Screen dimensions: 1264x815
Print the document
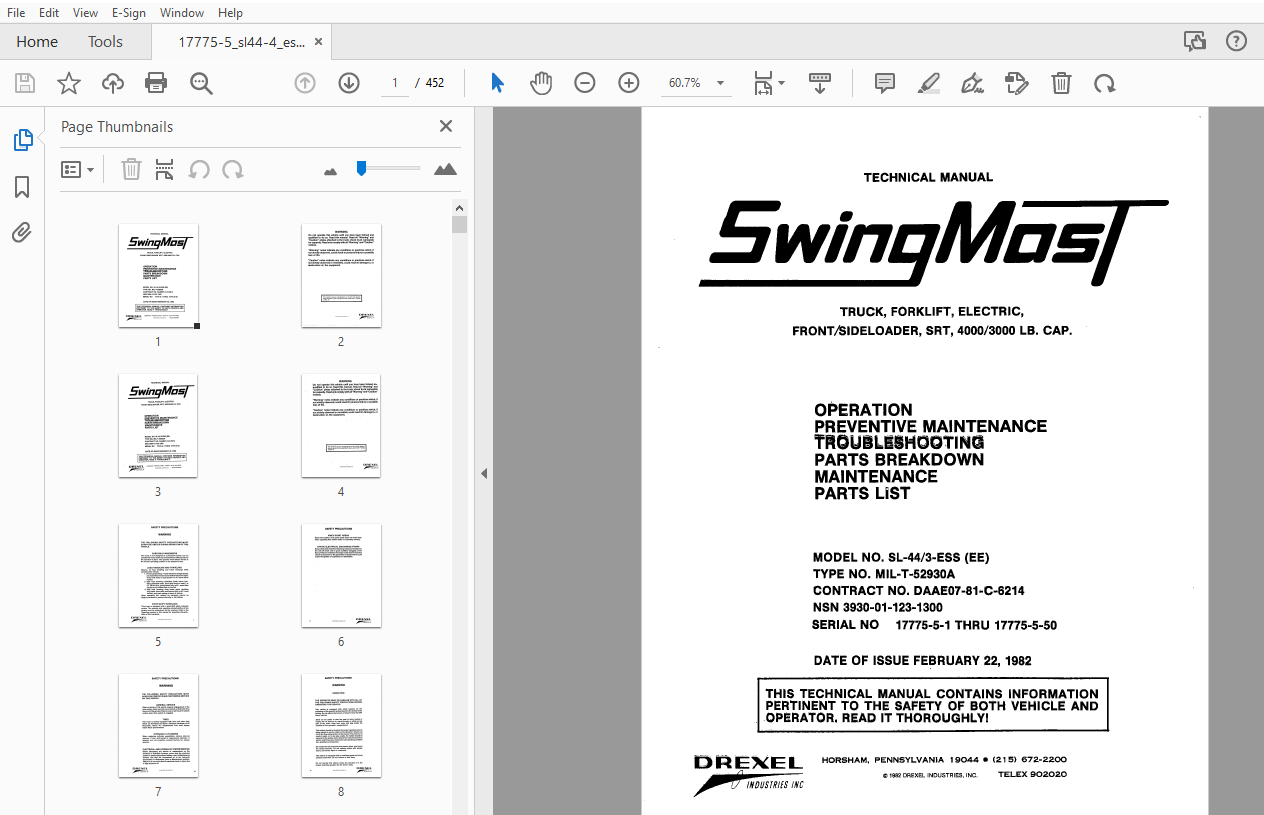157,83
